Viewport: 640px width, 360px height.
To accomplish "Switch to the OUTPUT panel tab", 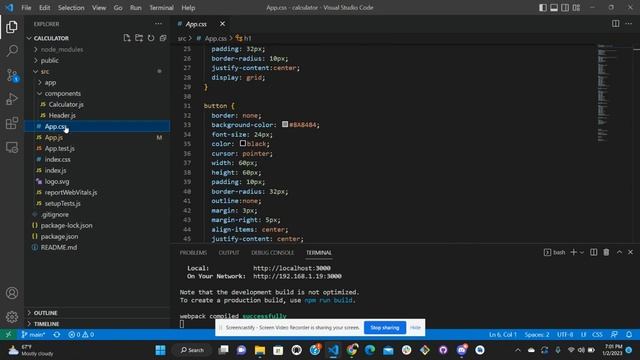I will point(229,253).
